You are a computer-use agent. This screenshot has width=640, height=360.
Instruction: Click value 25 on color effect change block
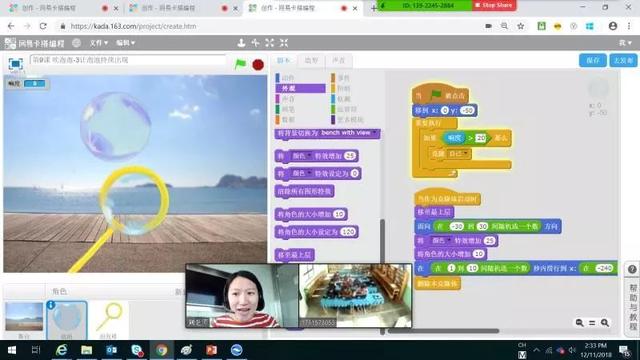(350, 156)
